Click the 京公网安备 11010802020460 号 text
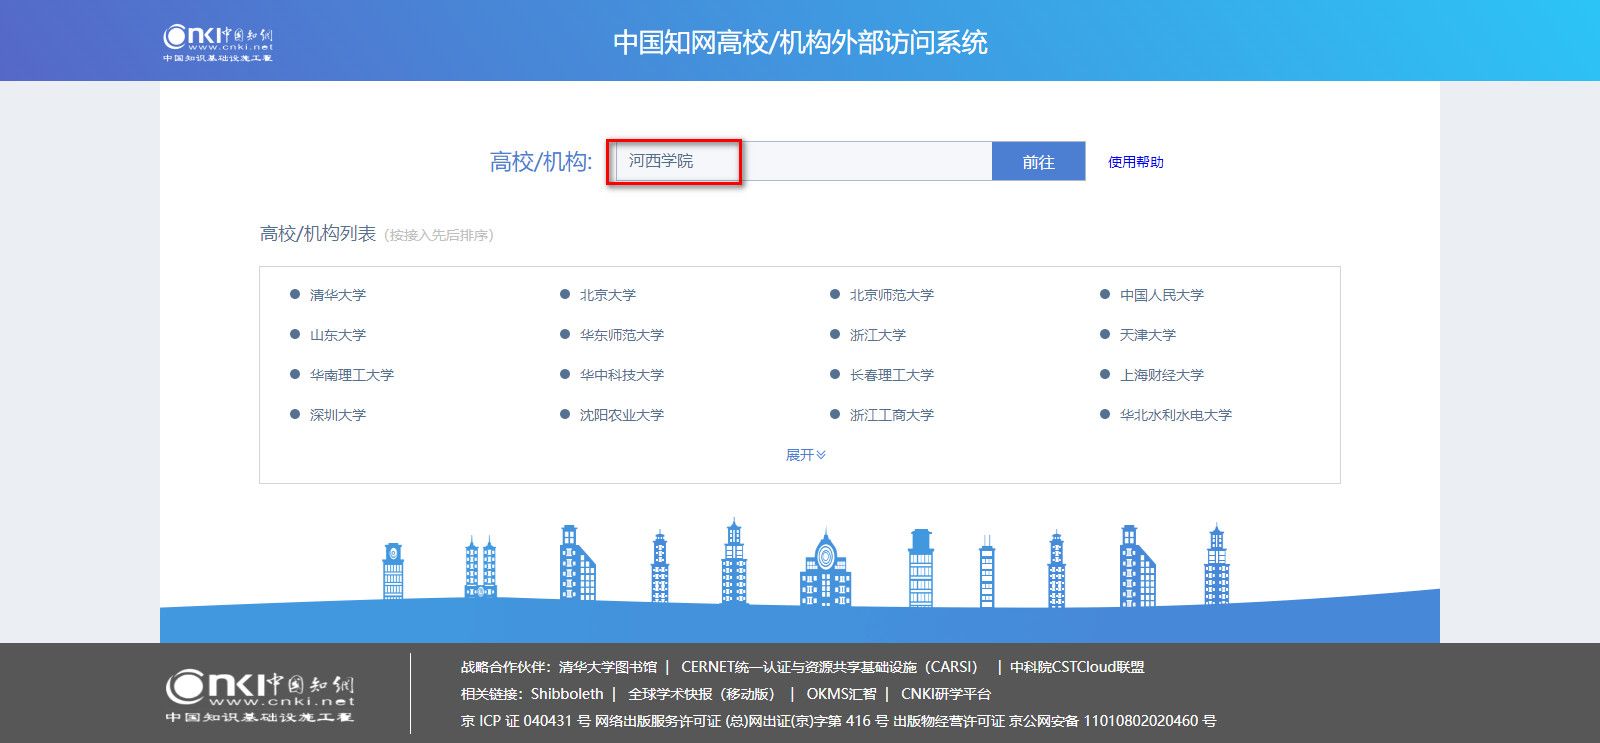The width and height of the screenshot is (1600, 743). (x=1113, y=721)
